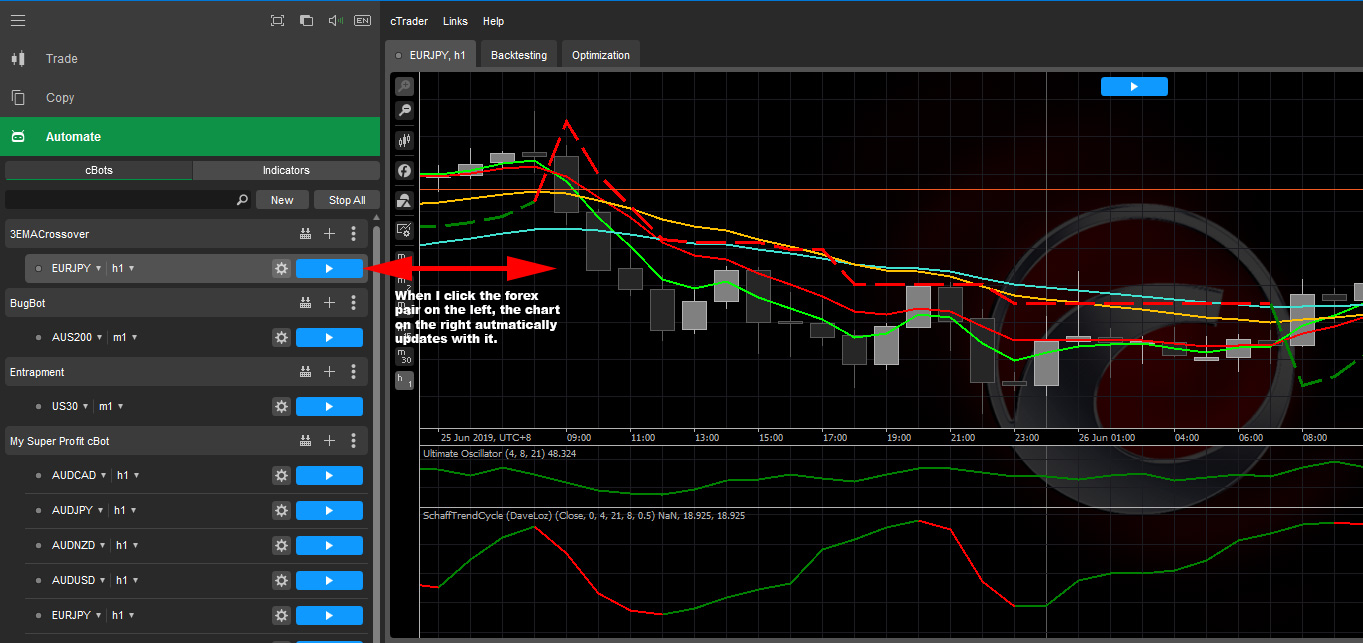The width and height of the screenshot is (1363, 643).
Task: Add an instance to BugBot with plus
Action: (x=330, y=303)
